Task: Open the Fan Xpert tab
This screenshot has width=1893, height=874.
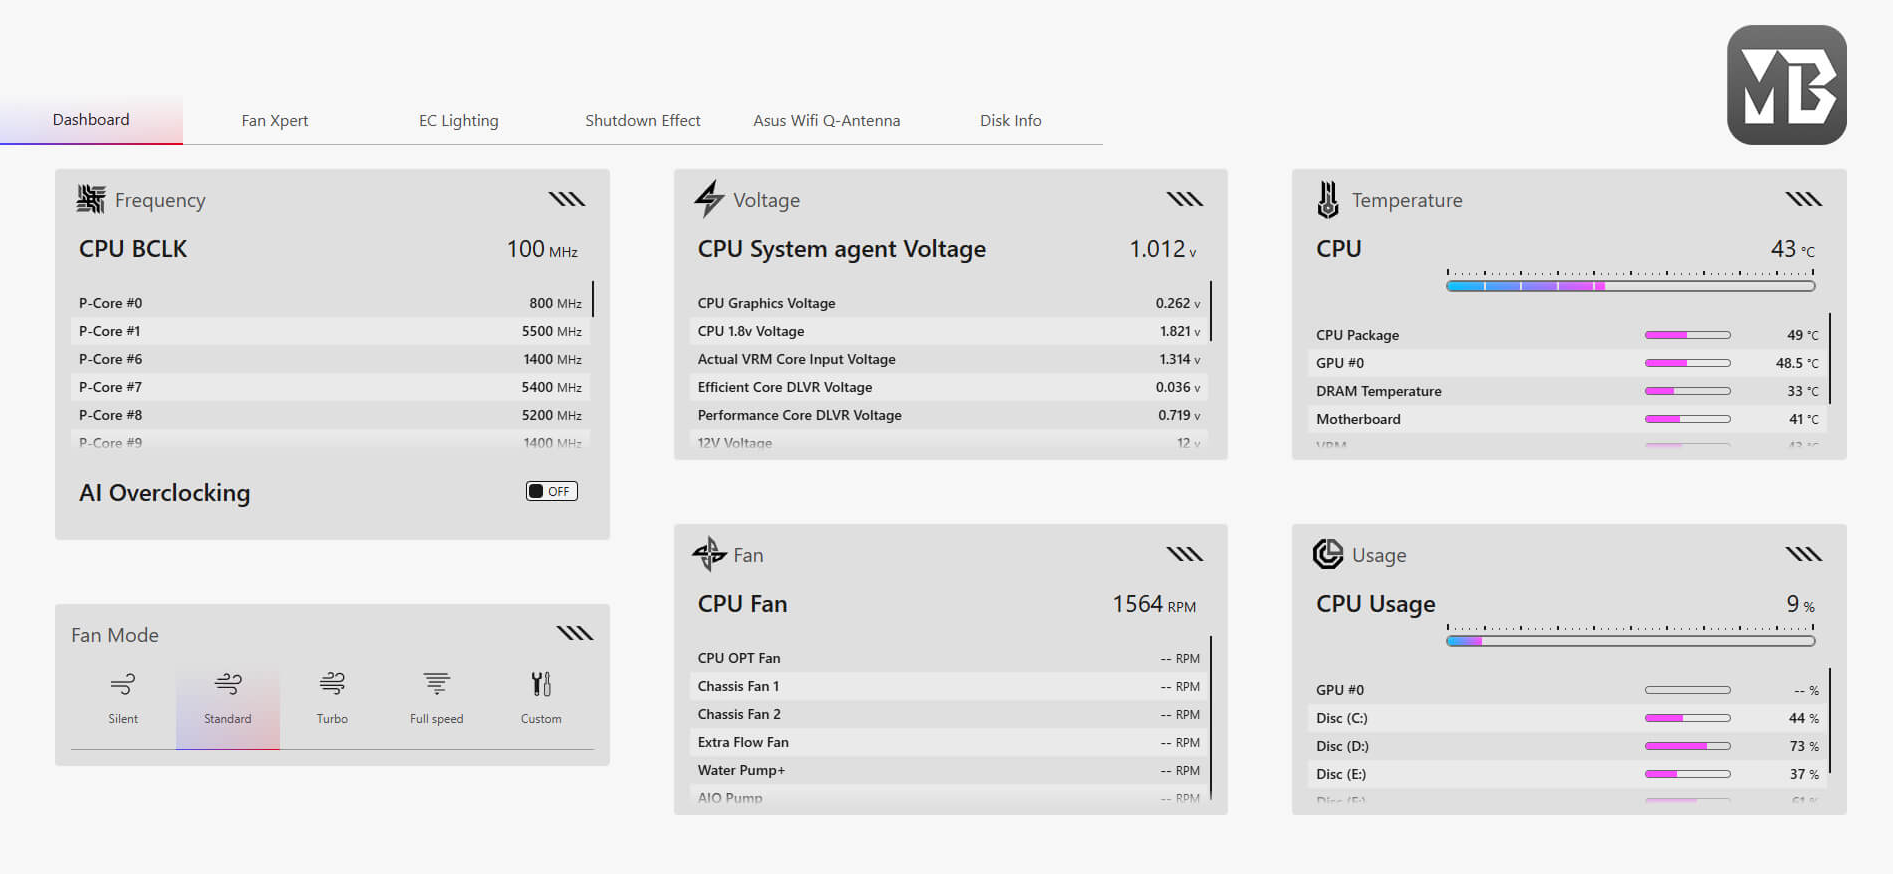Action: pos(275,121)
